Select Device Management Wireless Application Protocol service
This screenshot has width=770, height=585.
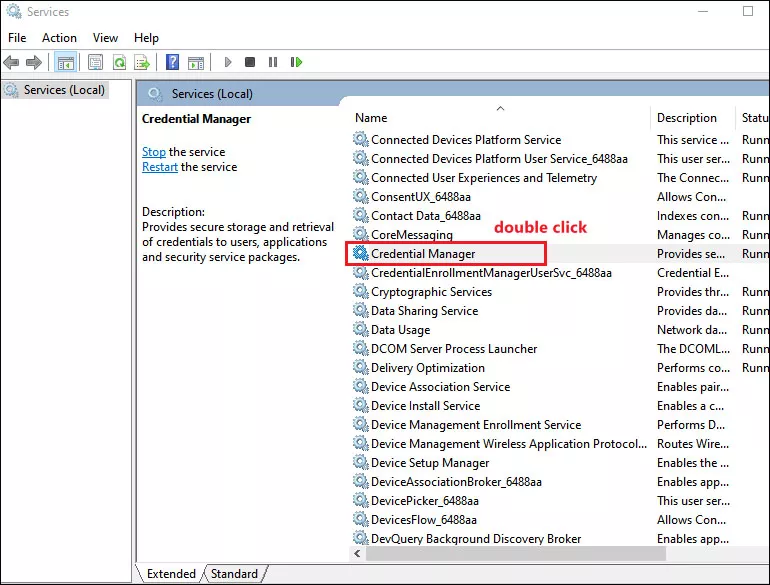pyautogui.click(x=509, y=444)
